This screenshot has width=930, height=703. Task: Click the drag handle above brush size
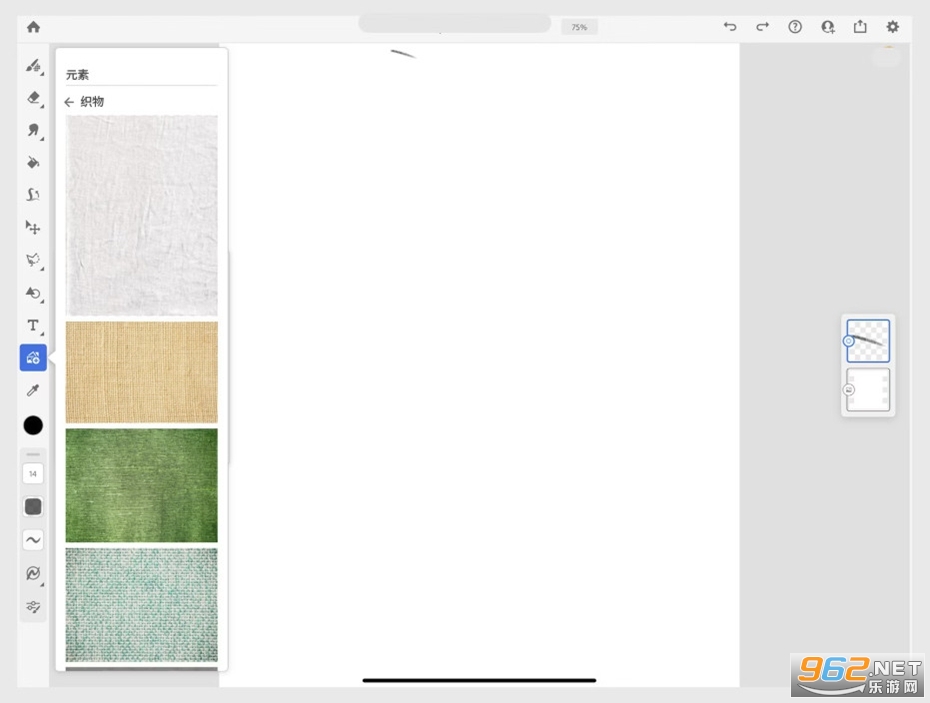pyautogui.click(x=33, y=454)
